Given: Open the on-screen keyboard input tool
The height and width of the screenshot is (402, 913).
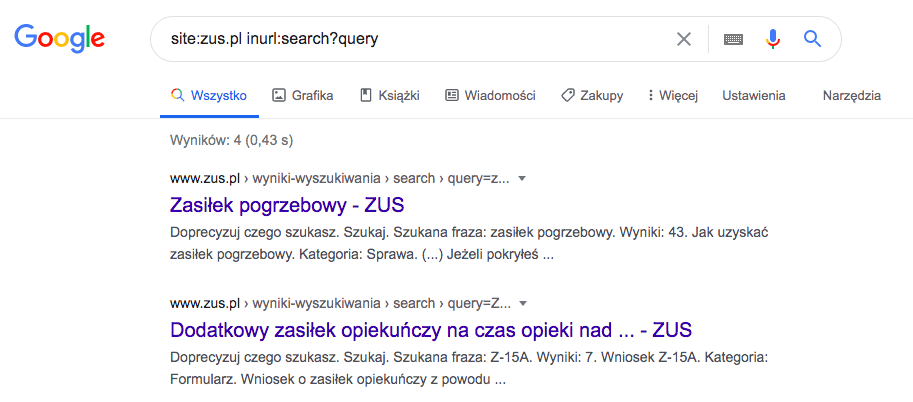Looking at the screenshot, I should [734, 40].
